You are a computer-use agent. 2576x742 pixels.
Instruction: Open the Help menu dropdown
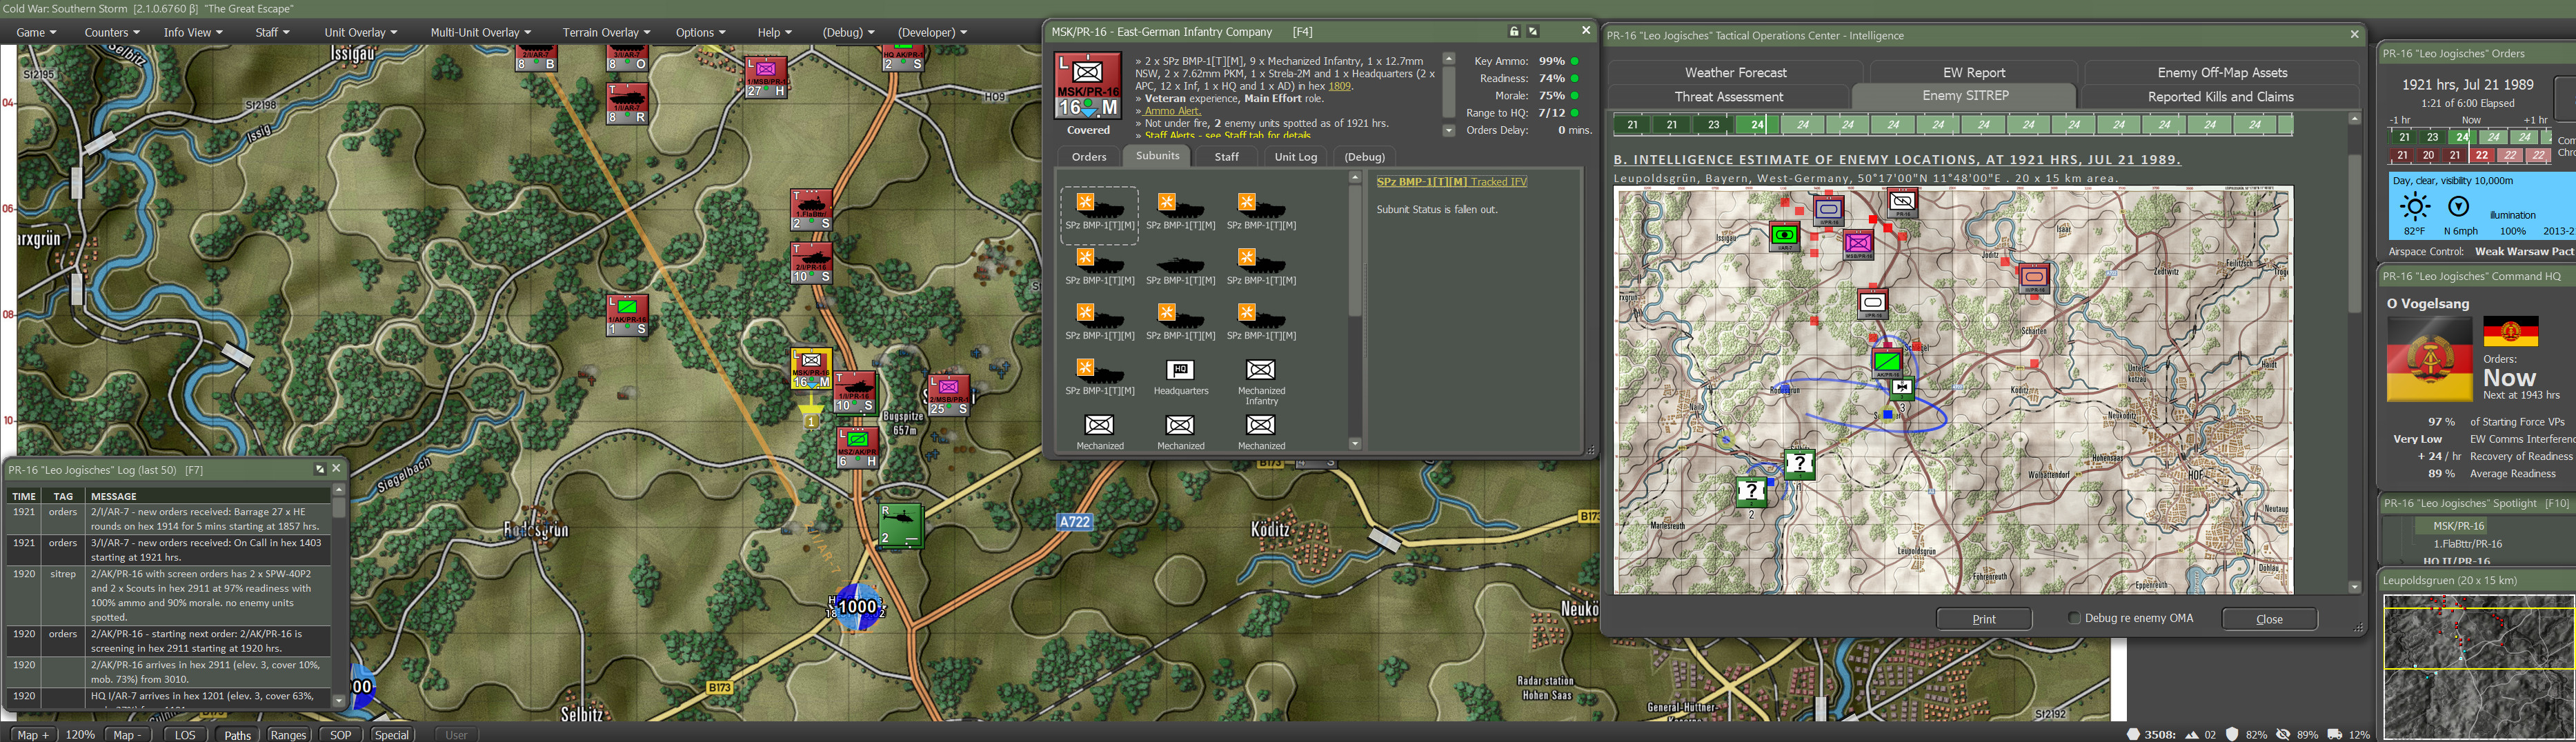[x=774, y=32]
